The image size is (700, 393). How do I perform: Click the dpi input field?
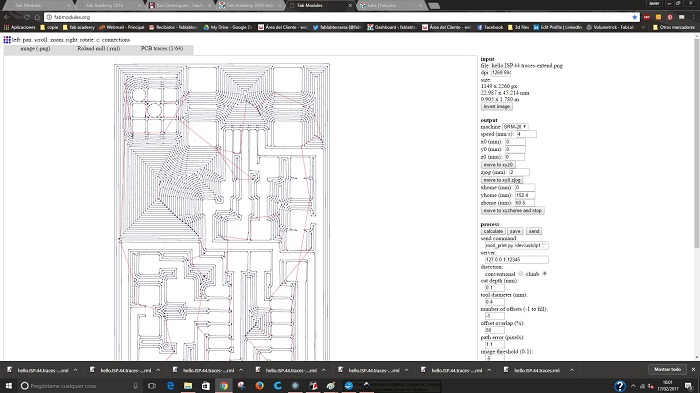click(501, 72)
